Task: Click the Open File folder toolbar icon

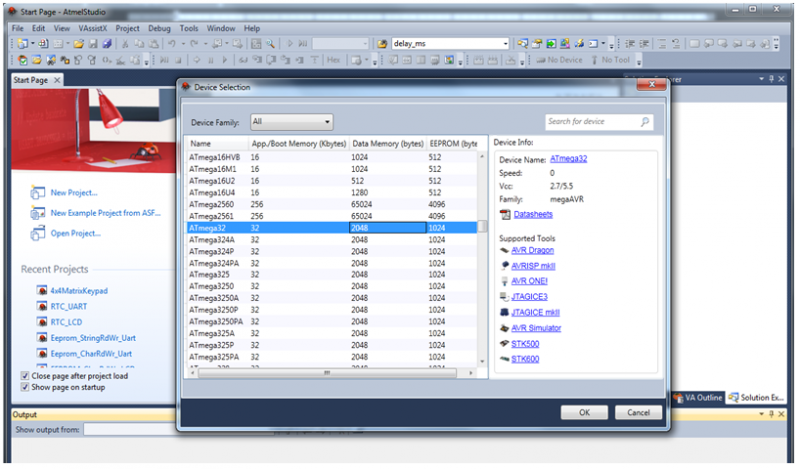Action: coord(78,44)
